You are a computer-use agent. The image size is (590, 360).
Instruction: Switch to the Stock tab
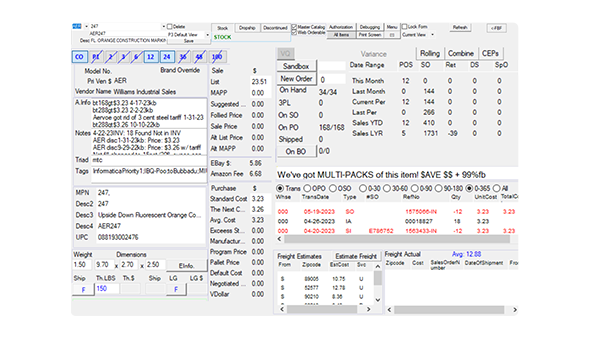click(x=222, y=28)
